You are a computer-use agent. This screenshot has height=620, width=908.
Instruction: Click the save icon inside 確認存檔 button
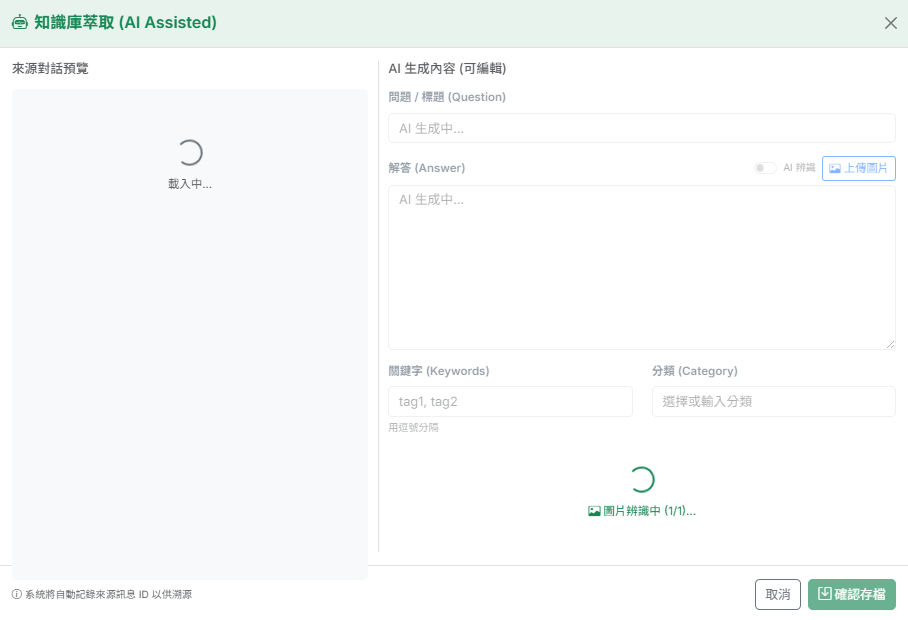point(822,594)
